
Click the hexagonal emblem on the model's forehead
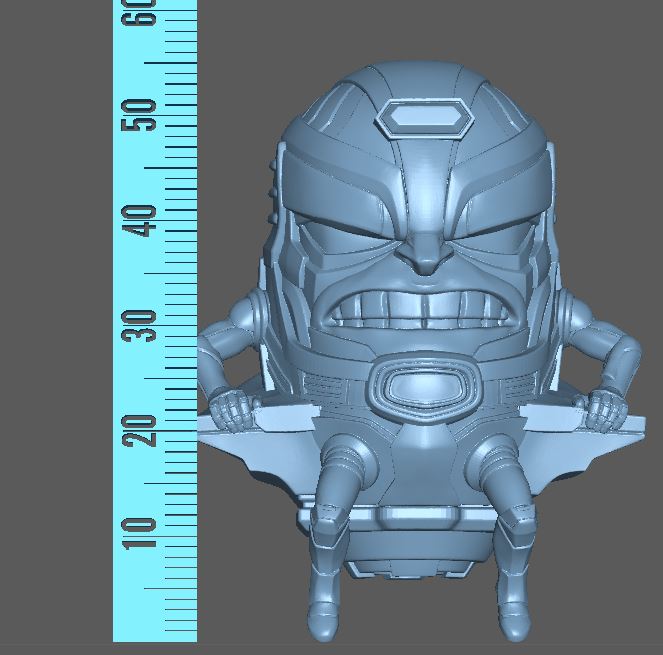point(424,120)
